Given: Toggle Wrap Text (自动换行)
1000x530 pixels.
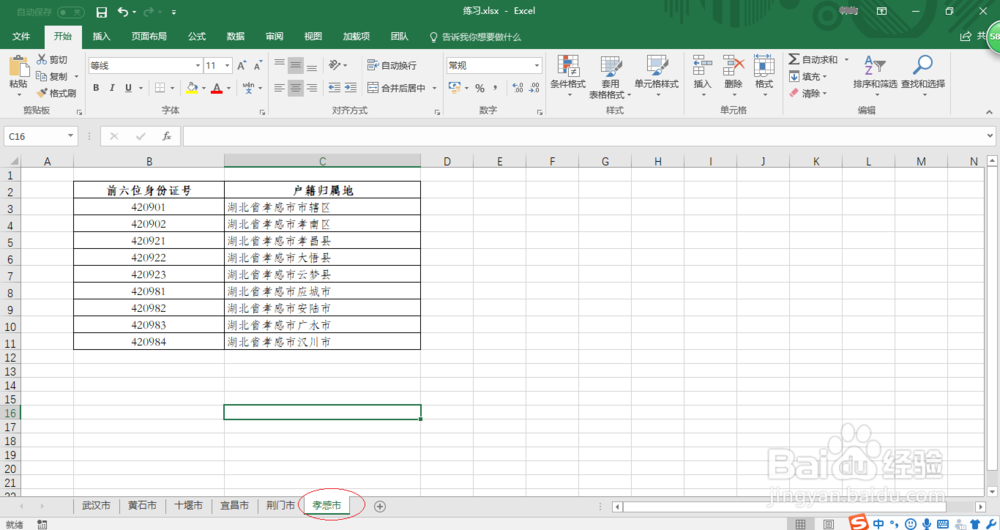Looking at the screenshot, I should tap(392, 66).
